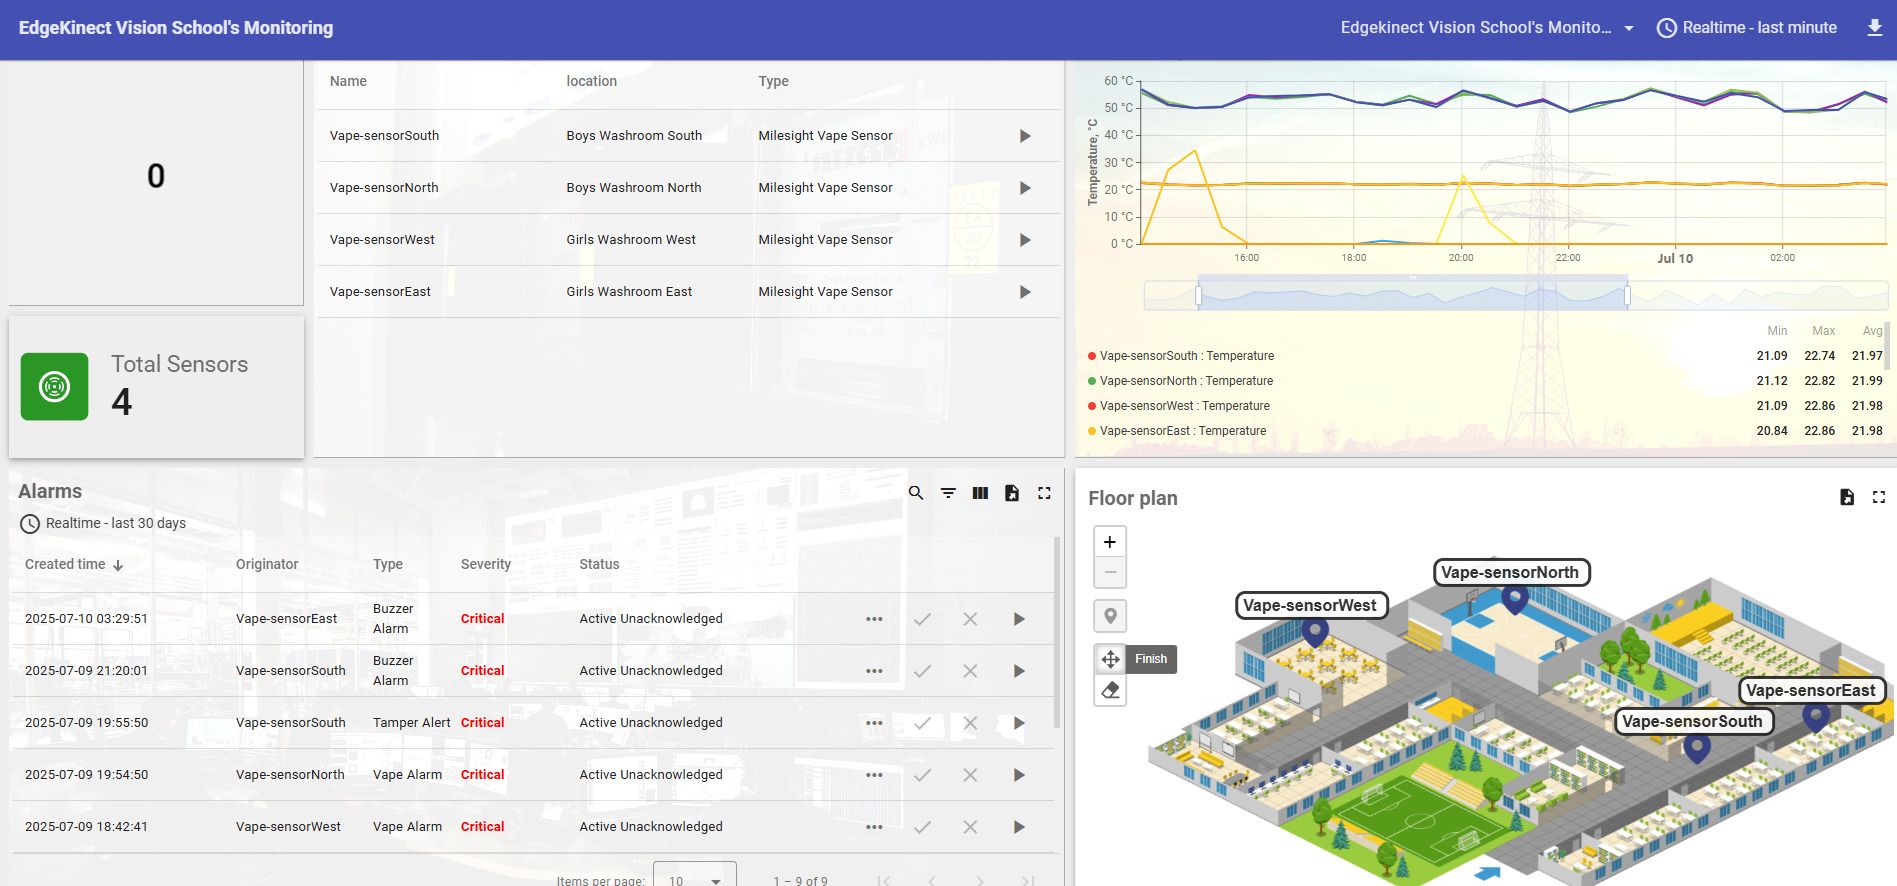The image size is (1897, 886).
Task: Export floor plan widget data
Action: click(1847, 497)
